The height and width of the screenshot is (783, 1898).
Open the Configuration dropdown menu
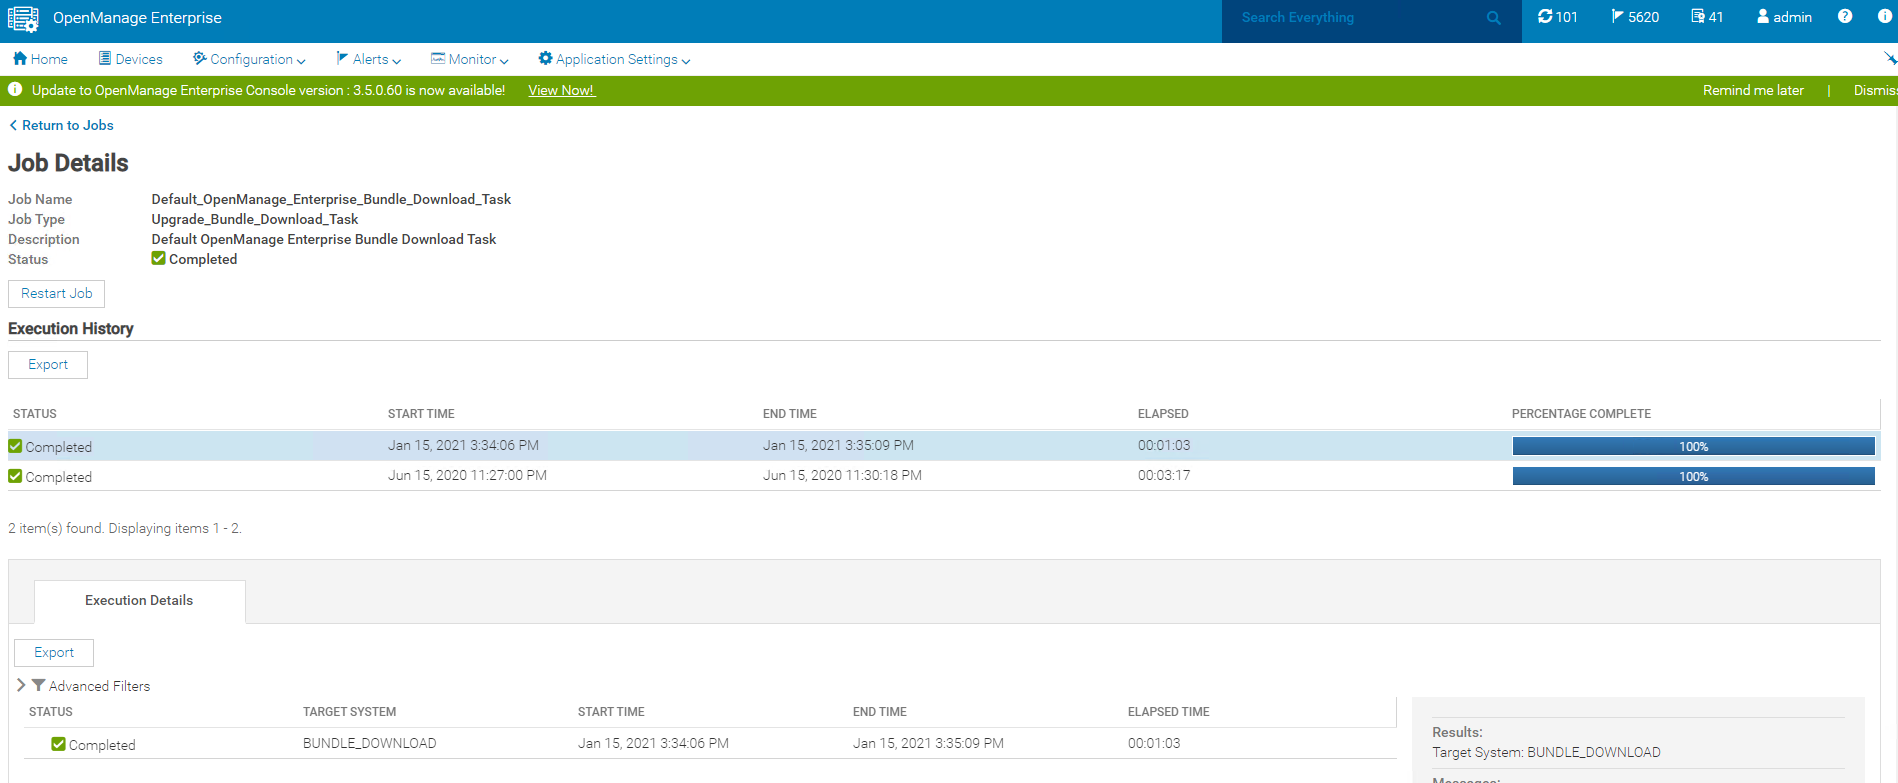click(249, 59)
